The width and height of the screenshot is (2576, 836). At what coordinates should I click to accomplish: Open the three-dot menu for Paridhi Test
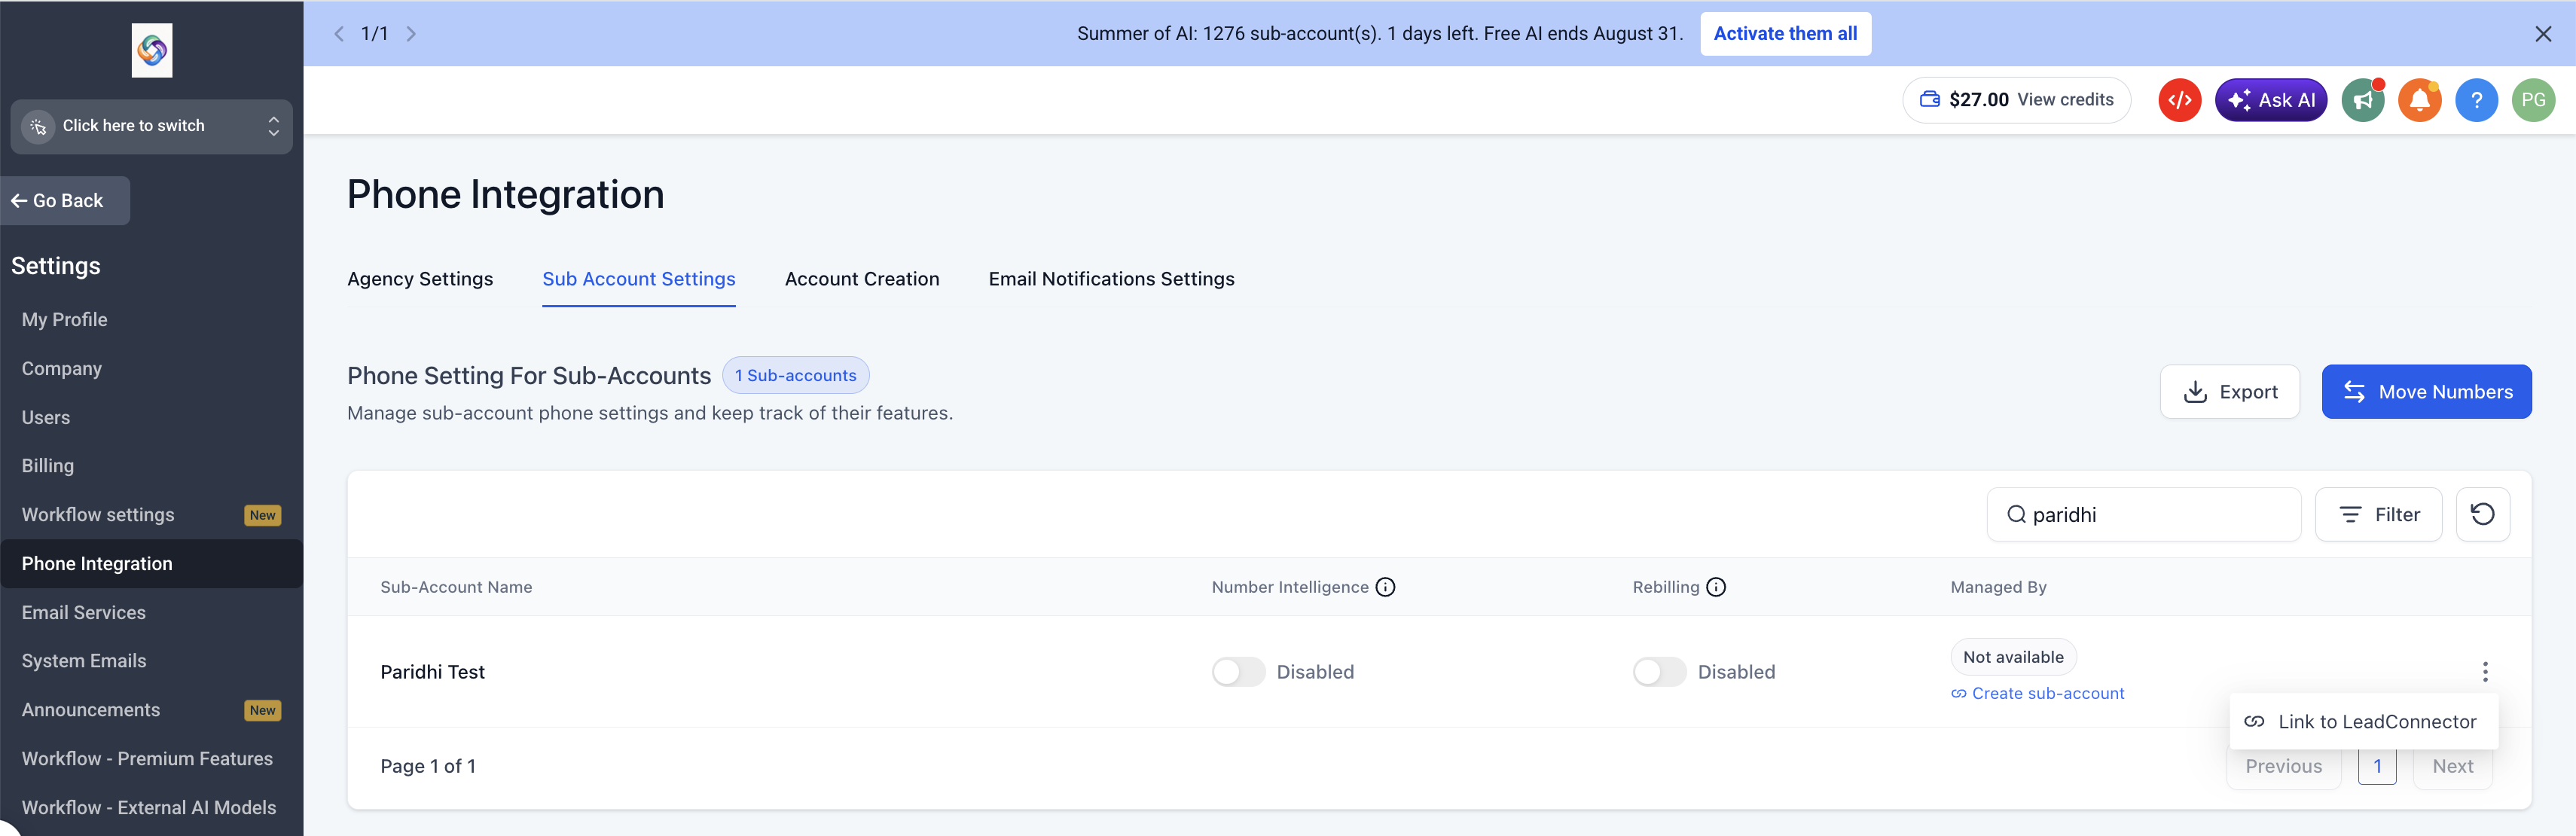click(2485, 672)
